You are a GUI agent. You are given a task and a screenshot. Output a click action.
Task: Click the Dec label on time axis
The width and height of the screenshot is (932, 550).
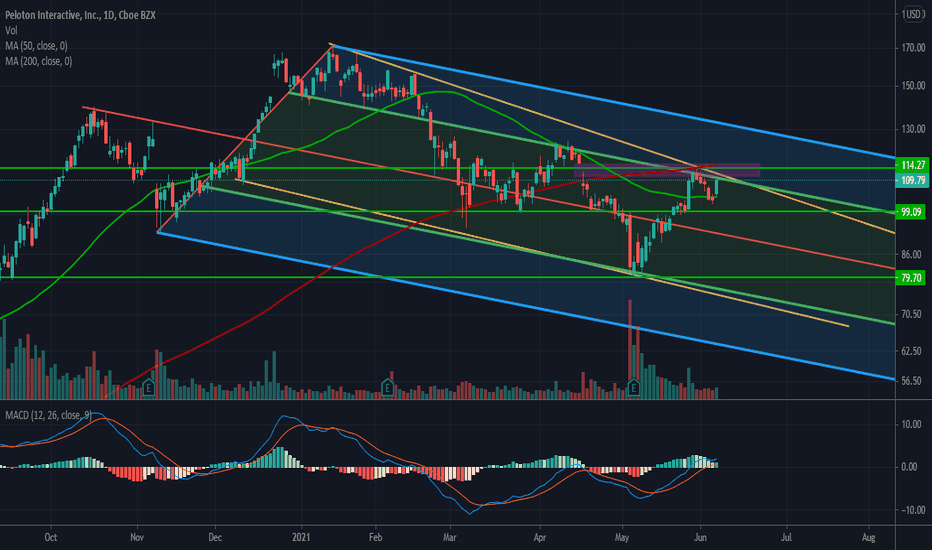coord(215,538)
